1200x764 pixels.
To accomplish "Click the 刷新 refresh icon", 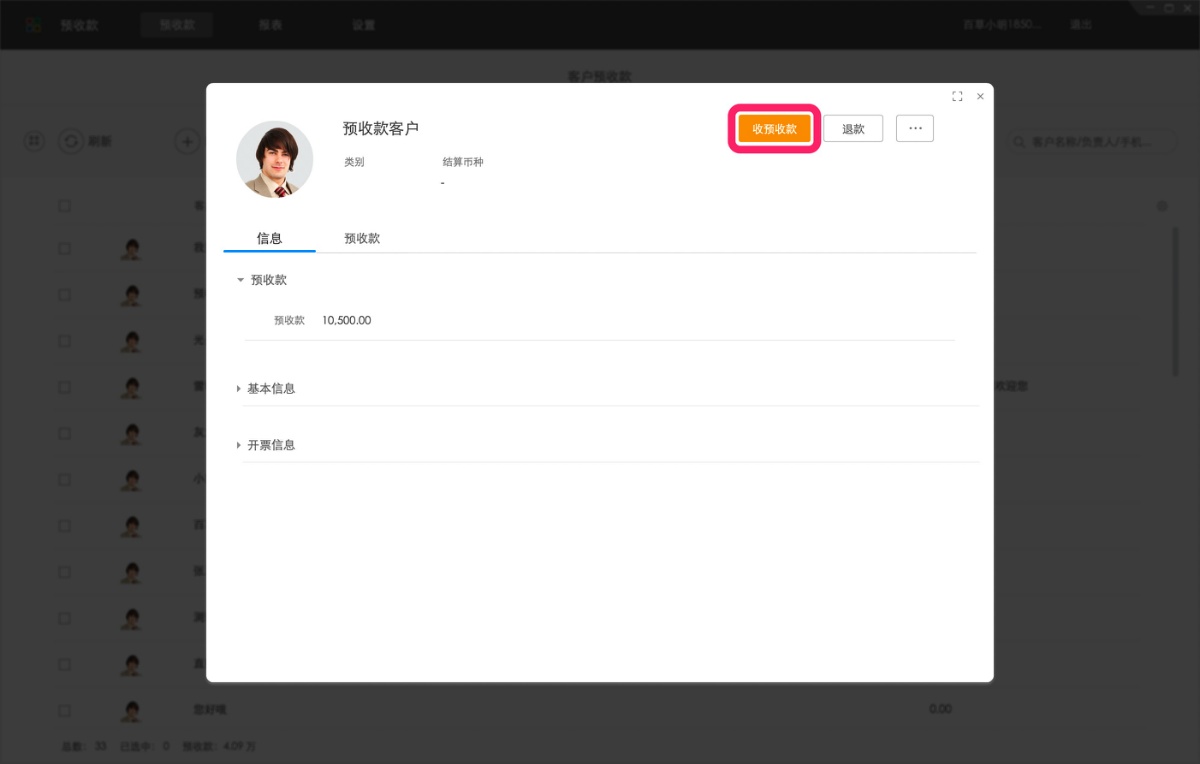I will coord(70,142).
